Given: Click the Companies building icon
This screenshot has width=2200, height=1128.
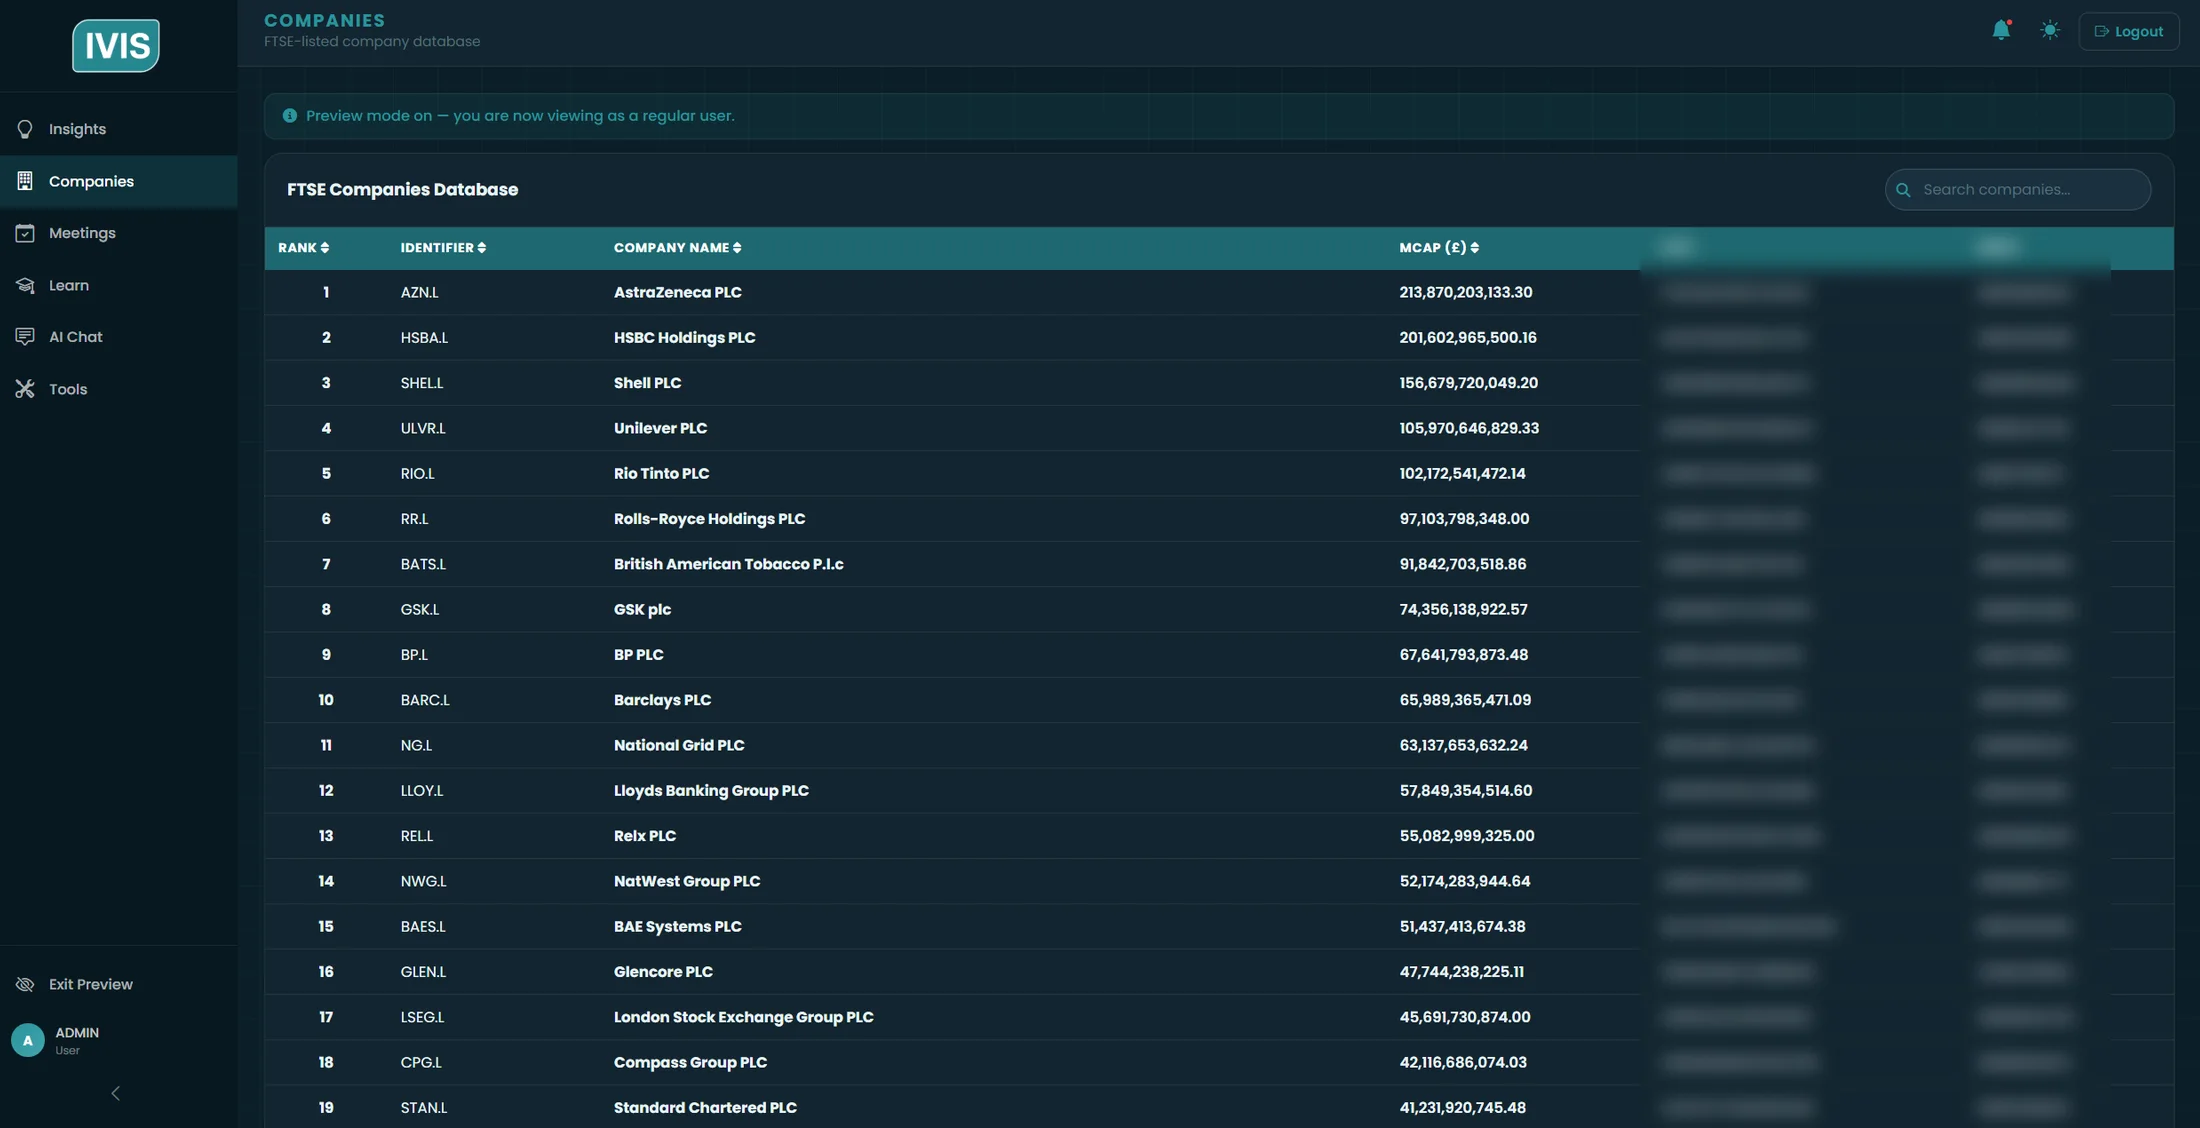Looking at the screenshot, I should (x=25, y=181).
